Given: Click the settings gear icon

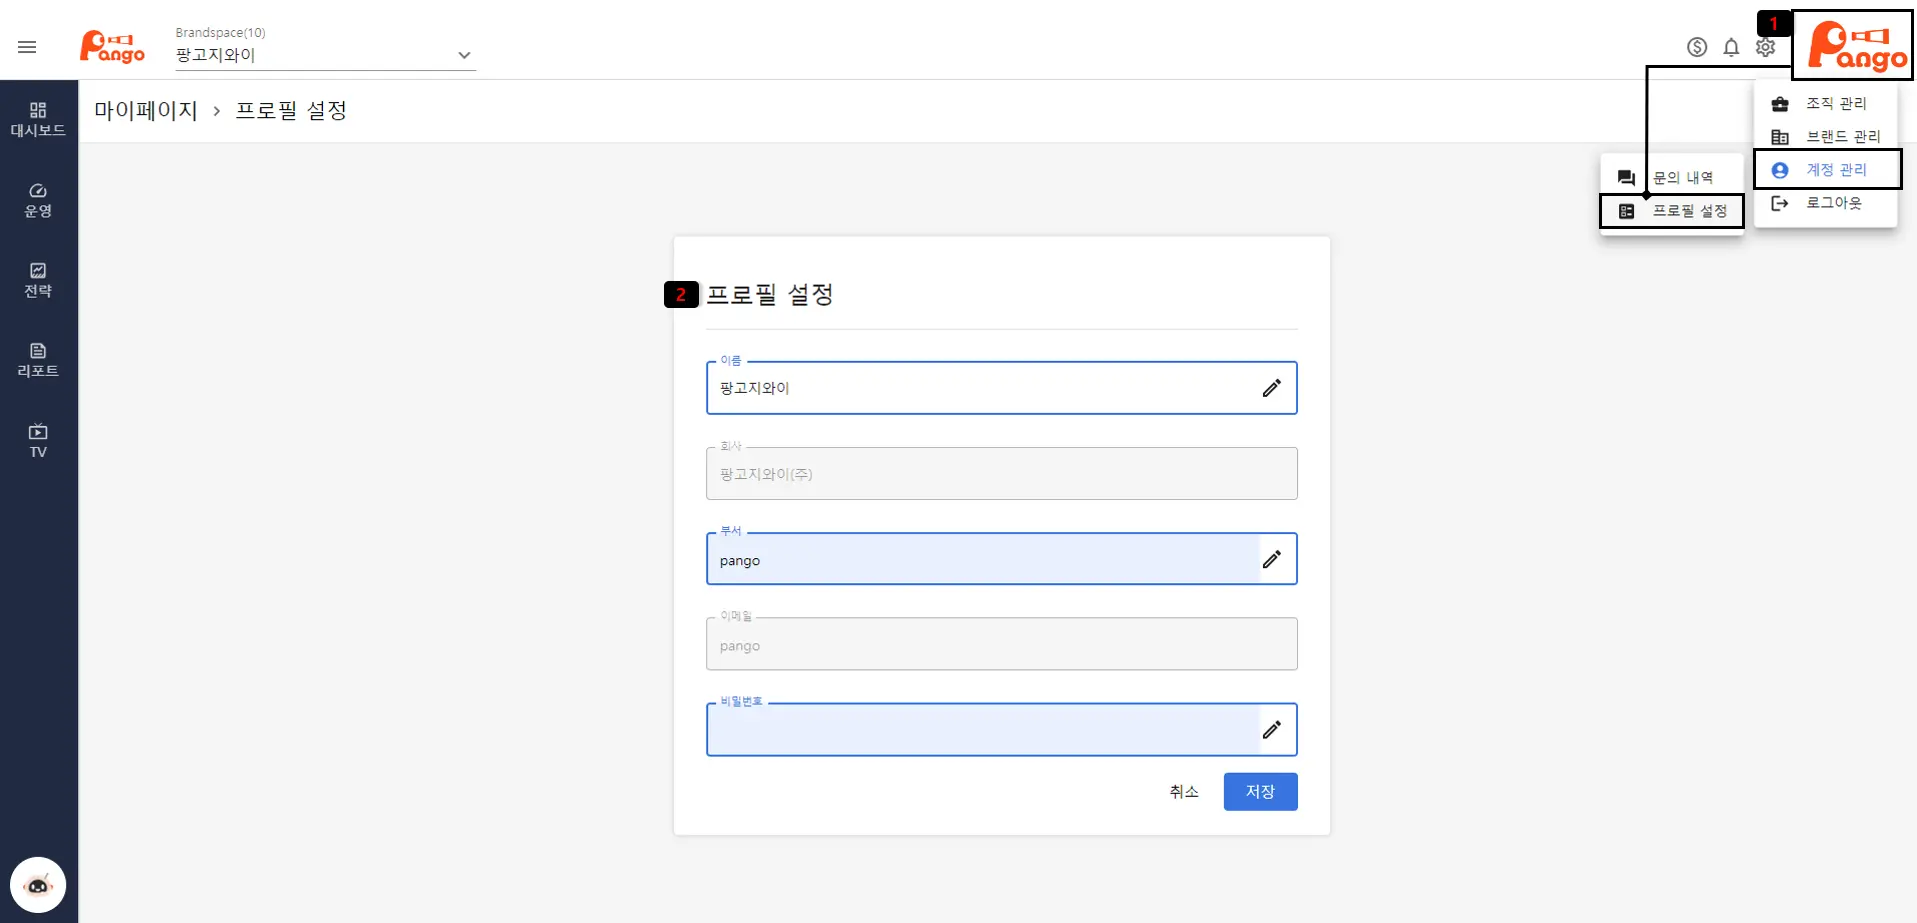Looking at the screenshot, I should [x=1765, y=48].
